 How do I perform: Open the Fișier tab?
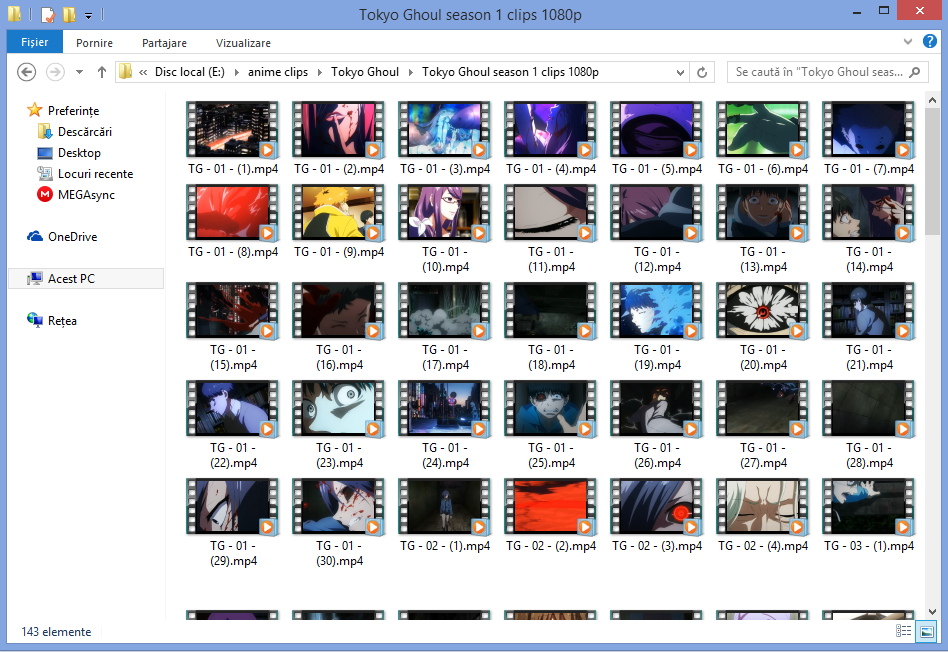[x=34, y=42]
